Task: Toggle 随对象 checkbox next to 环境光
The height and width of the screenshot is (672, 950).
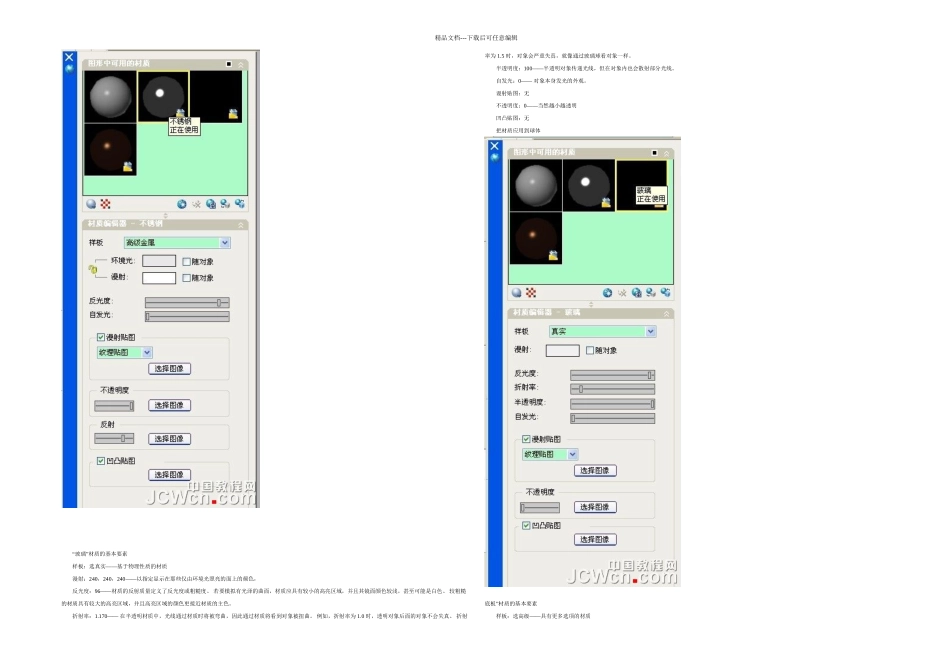Action: coord(187,262)
